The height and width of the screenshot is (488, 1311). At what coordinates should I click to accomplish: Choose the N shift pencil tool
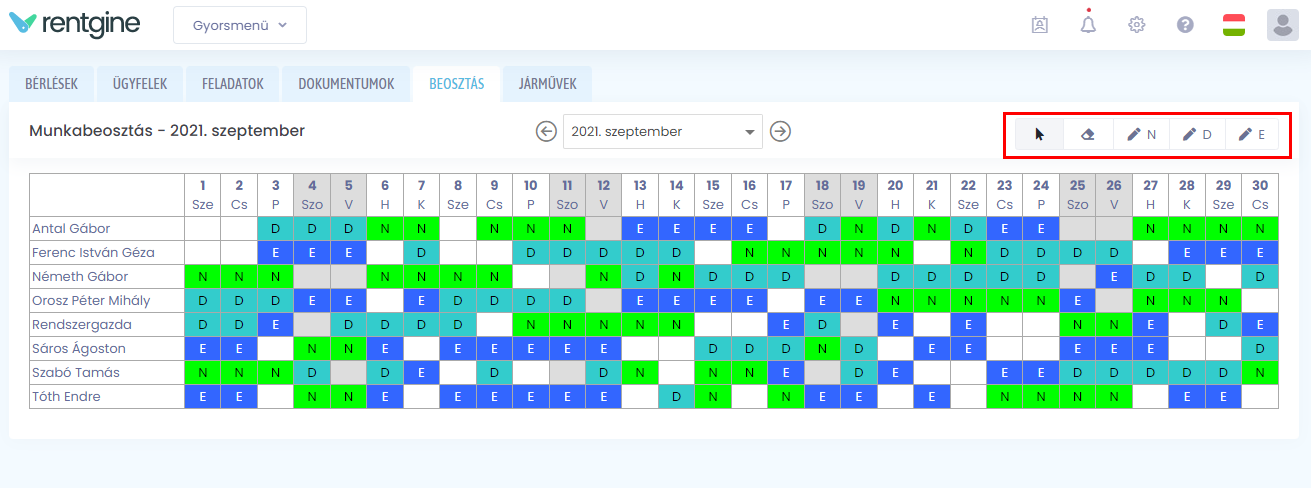click(1141, 134)
